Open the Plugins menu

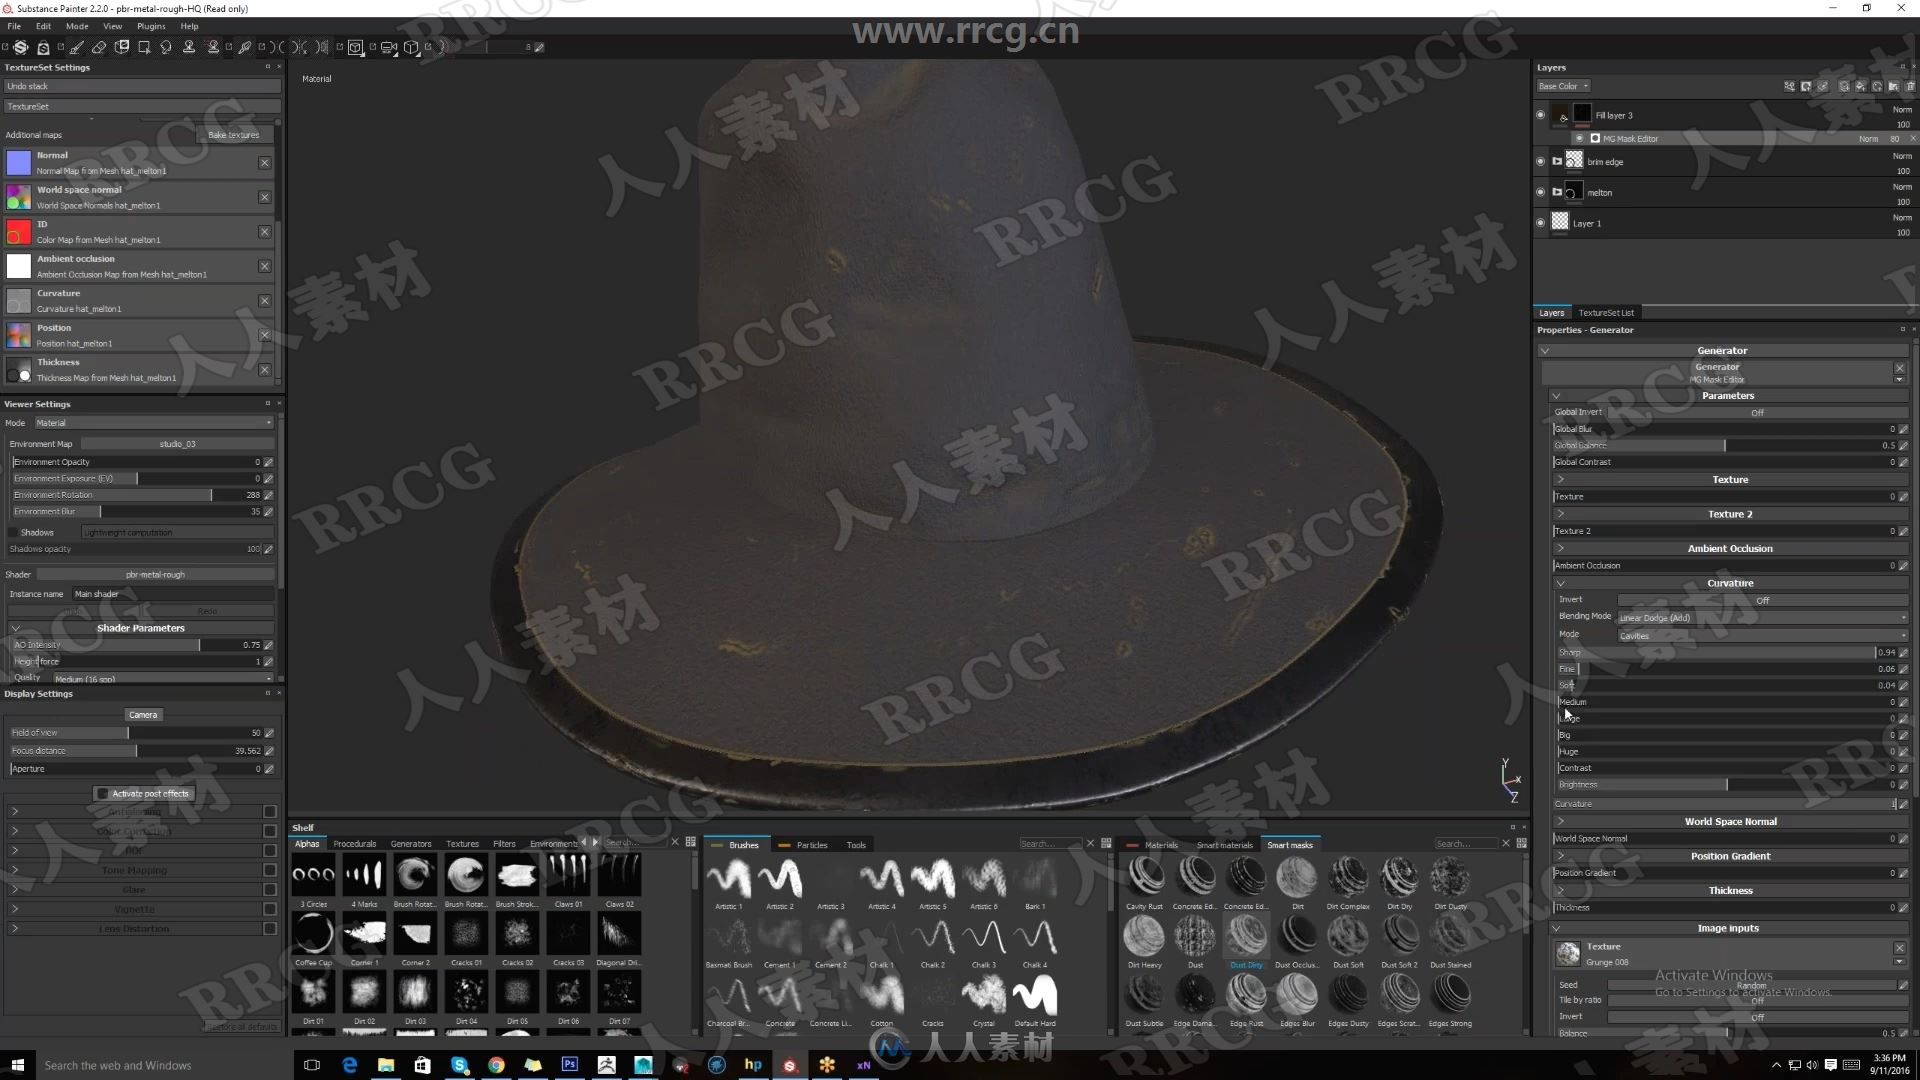pyautogui.click(x=151, y=26)
